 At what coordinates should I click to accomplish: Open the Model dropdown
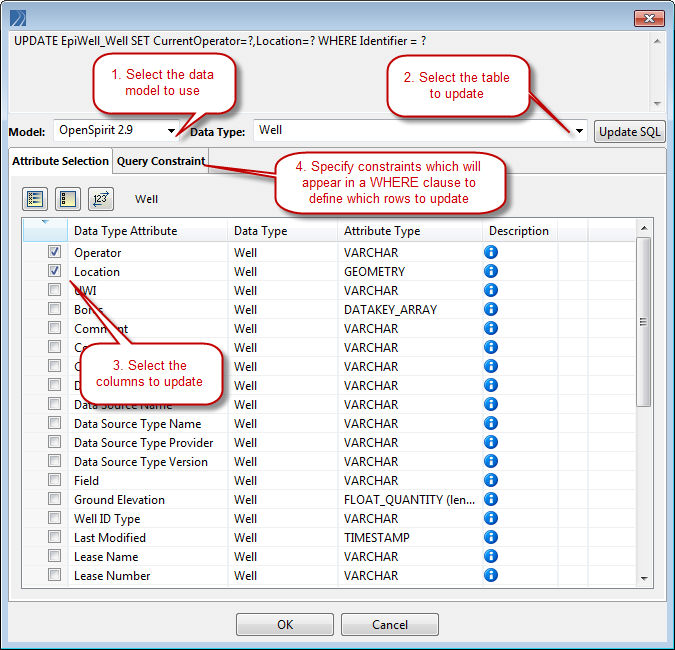(172, 131)
